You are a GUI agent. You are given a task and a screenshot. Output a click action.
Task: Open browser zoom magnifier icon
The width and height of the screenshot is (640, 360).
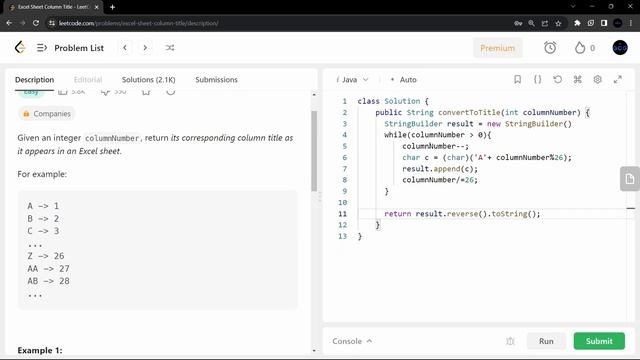531,23
